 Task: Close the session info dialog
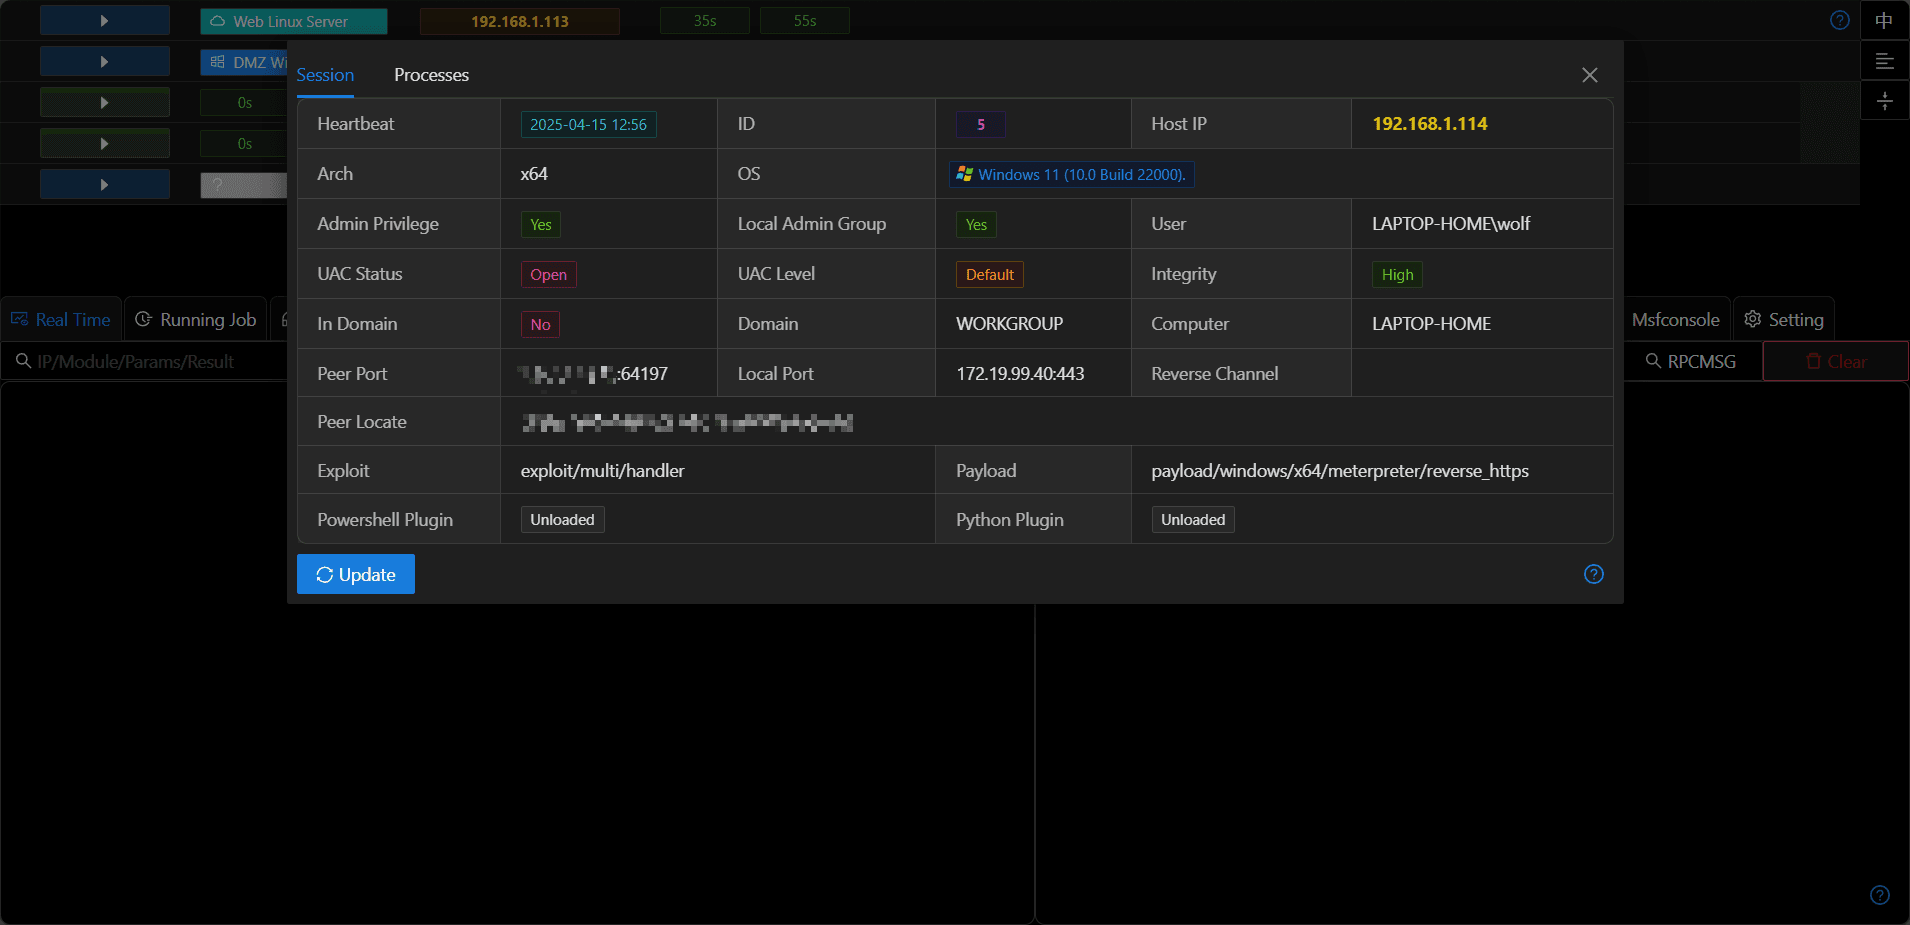coord(1590,75)
